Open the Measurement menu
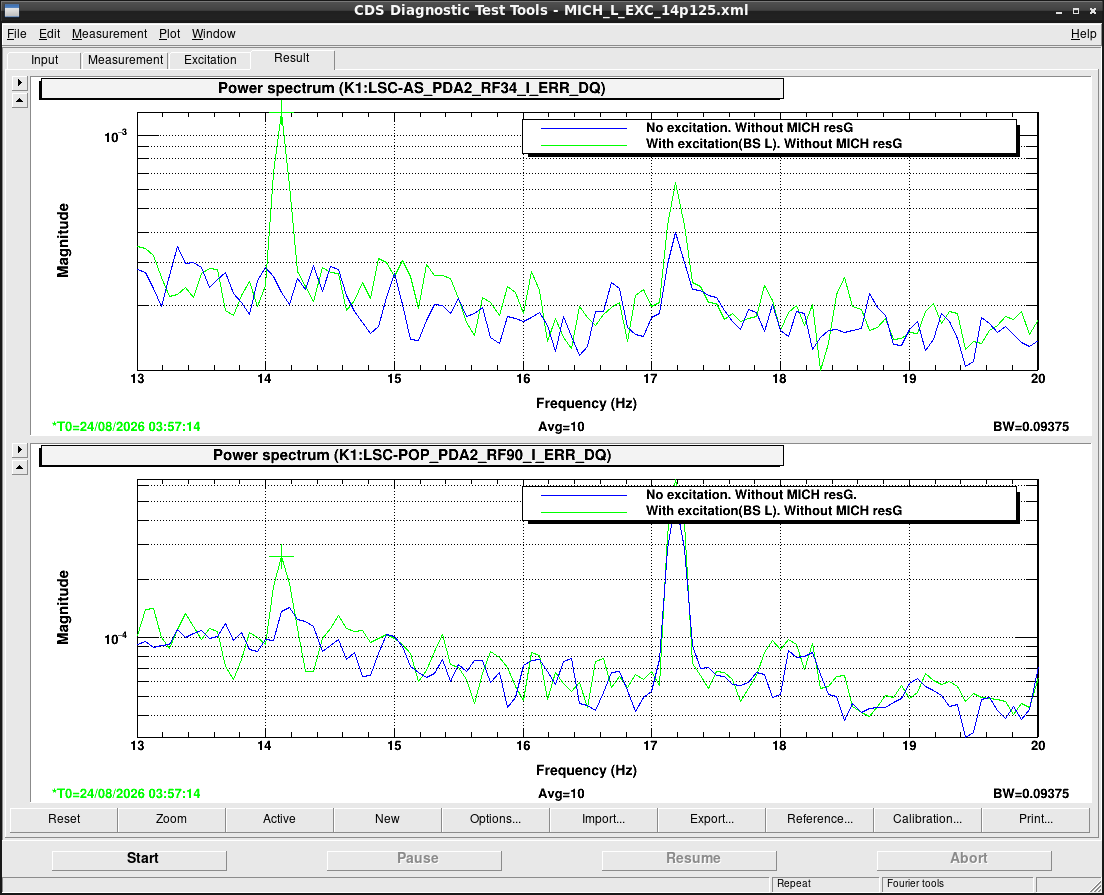The image size is (1104, 895). 109,34
